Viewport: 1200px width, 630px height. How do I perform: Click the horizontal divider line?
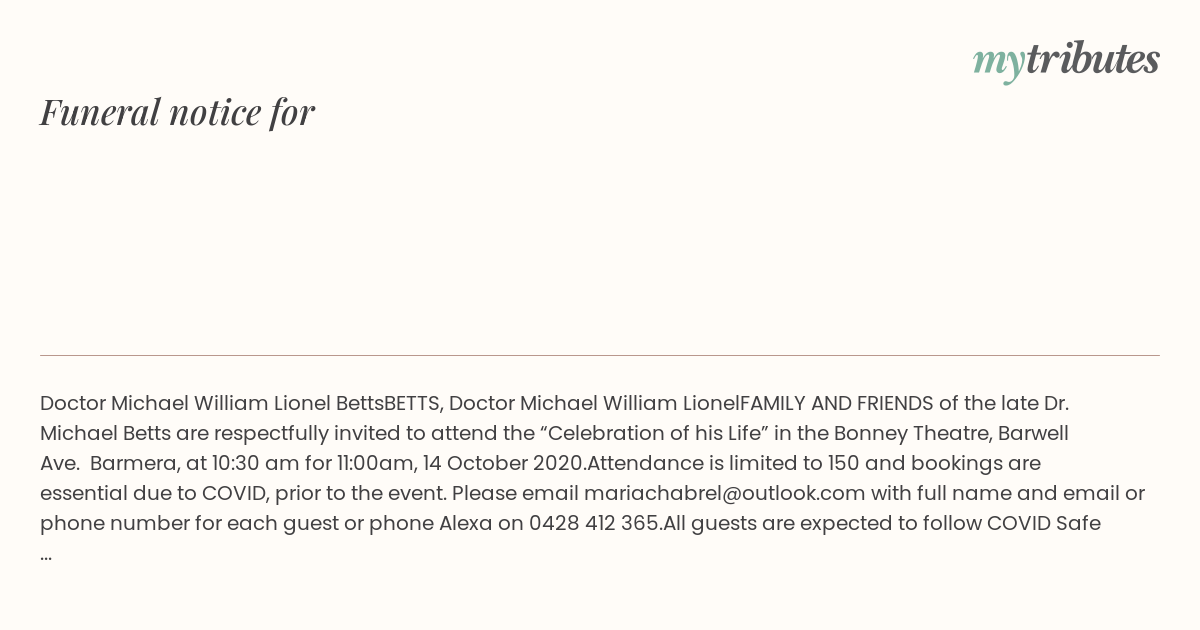[x=600, y=355]
